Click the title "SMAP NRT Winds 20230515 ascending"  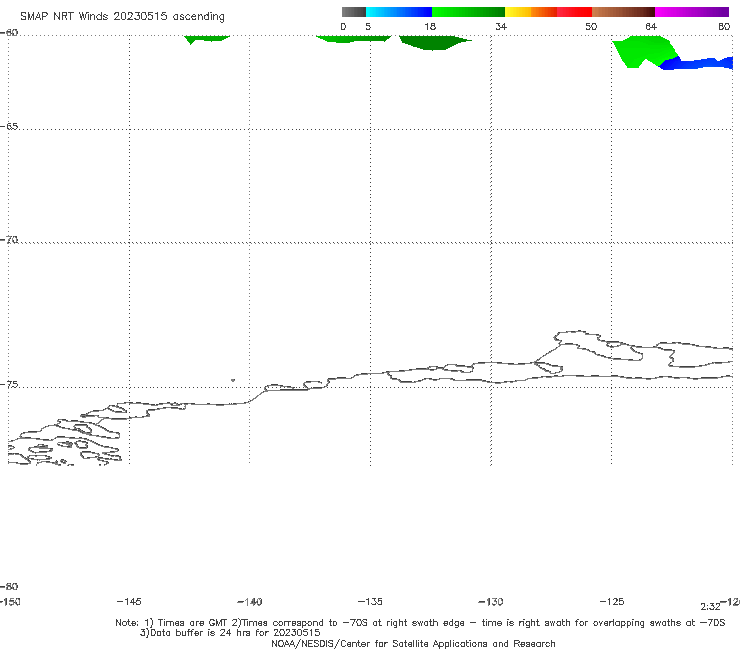pos(122,16)
